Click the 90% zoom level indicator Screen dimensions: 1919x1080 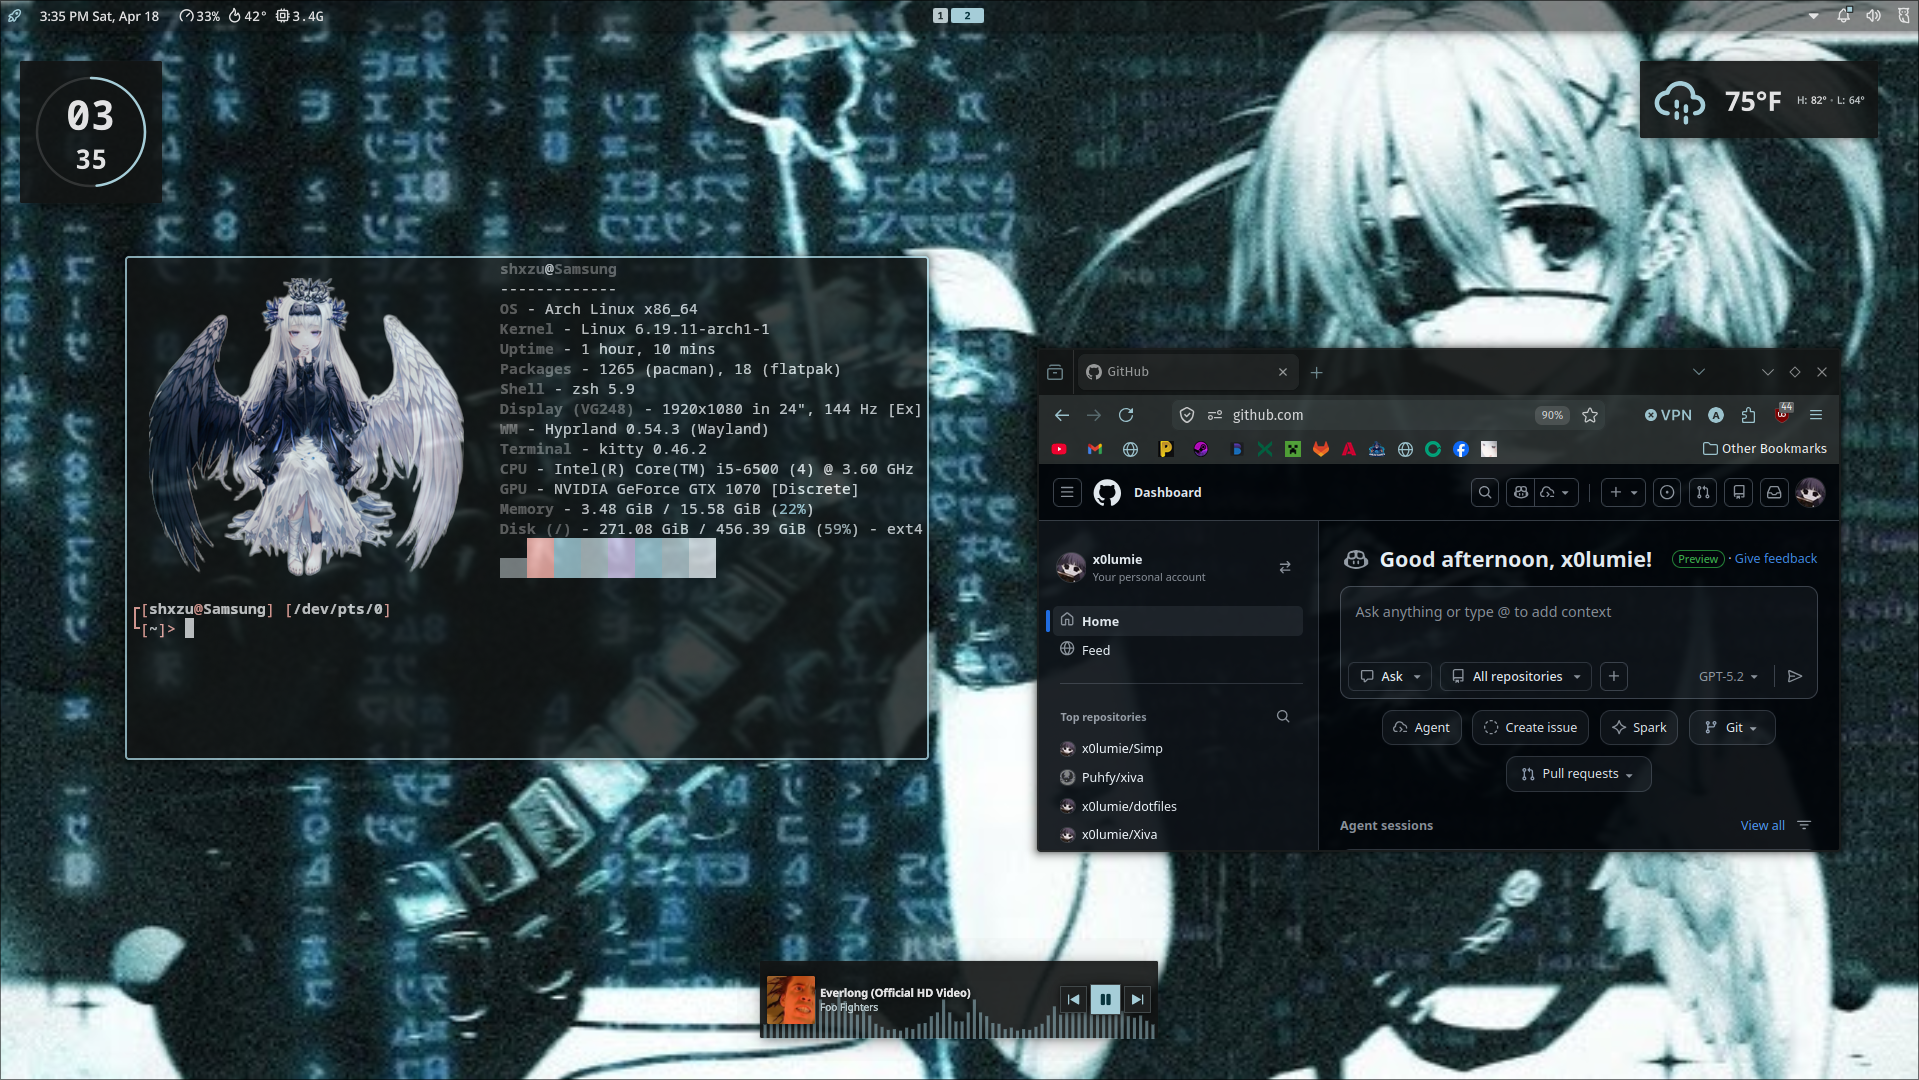(x=1552, y=415)
